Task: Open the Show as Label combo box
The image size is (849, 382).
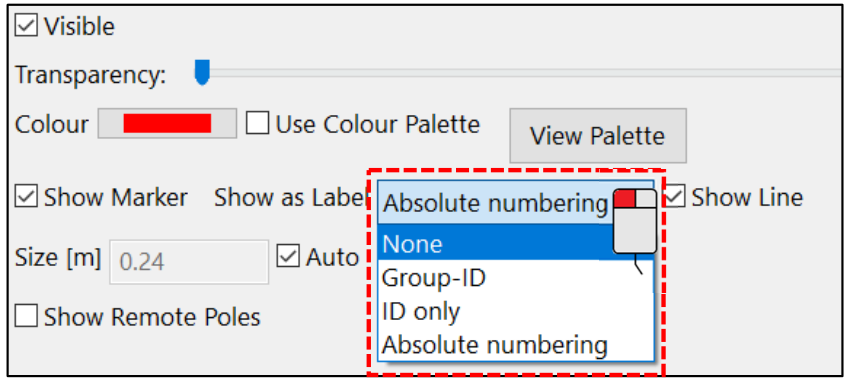Action: coord(515,203)
